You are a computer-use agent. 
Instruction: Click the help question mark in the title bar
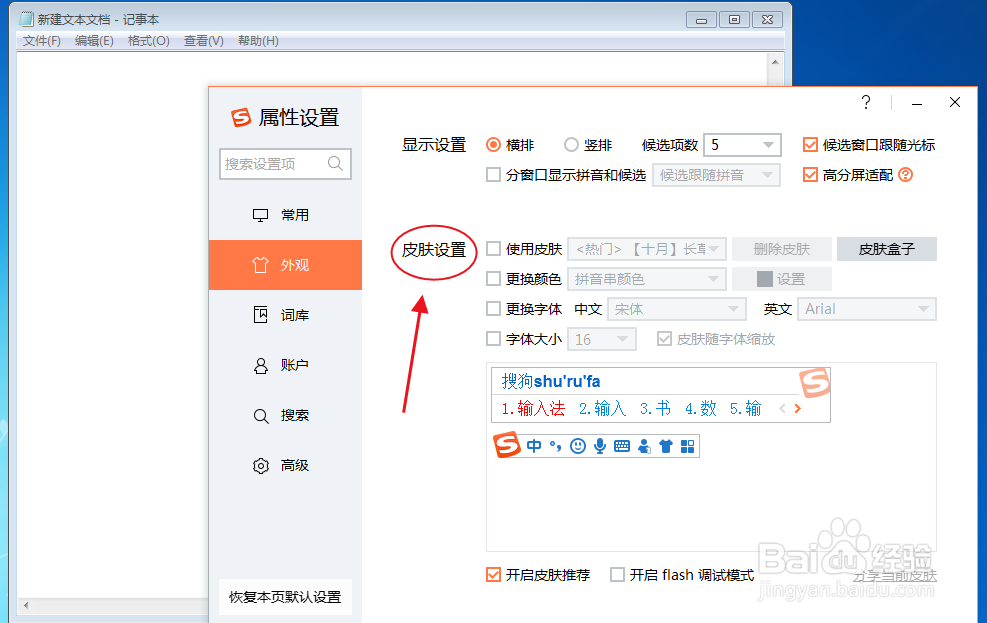click(x=866, y=102)
